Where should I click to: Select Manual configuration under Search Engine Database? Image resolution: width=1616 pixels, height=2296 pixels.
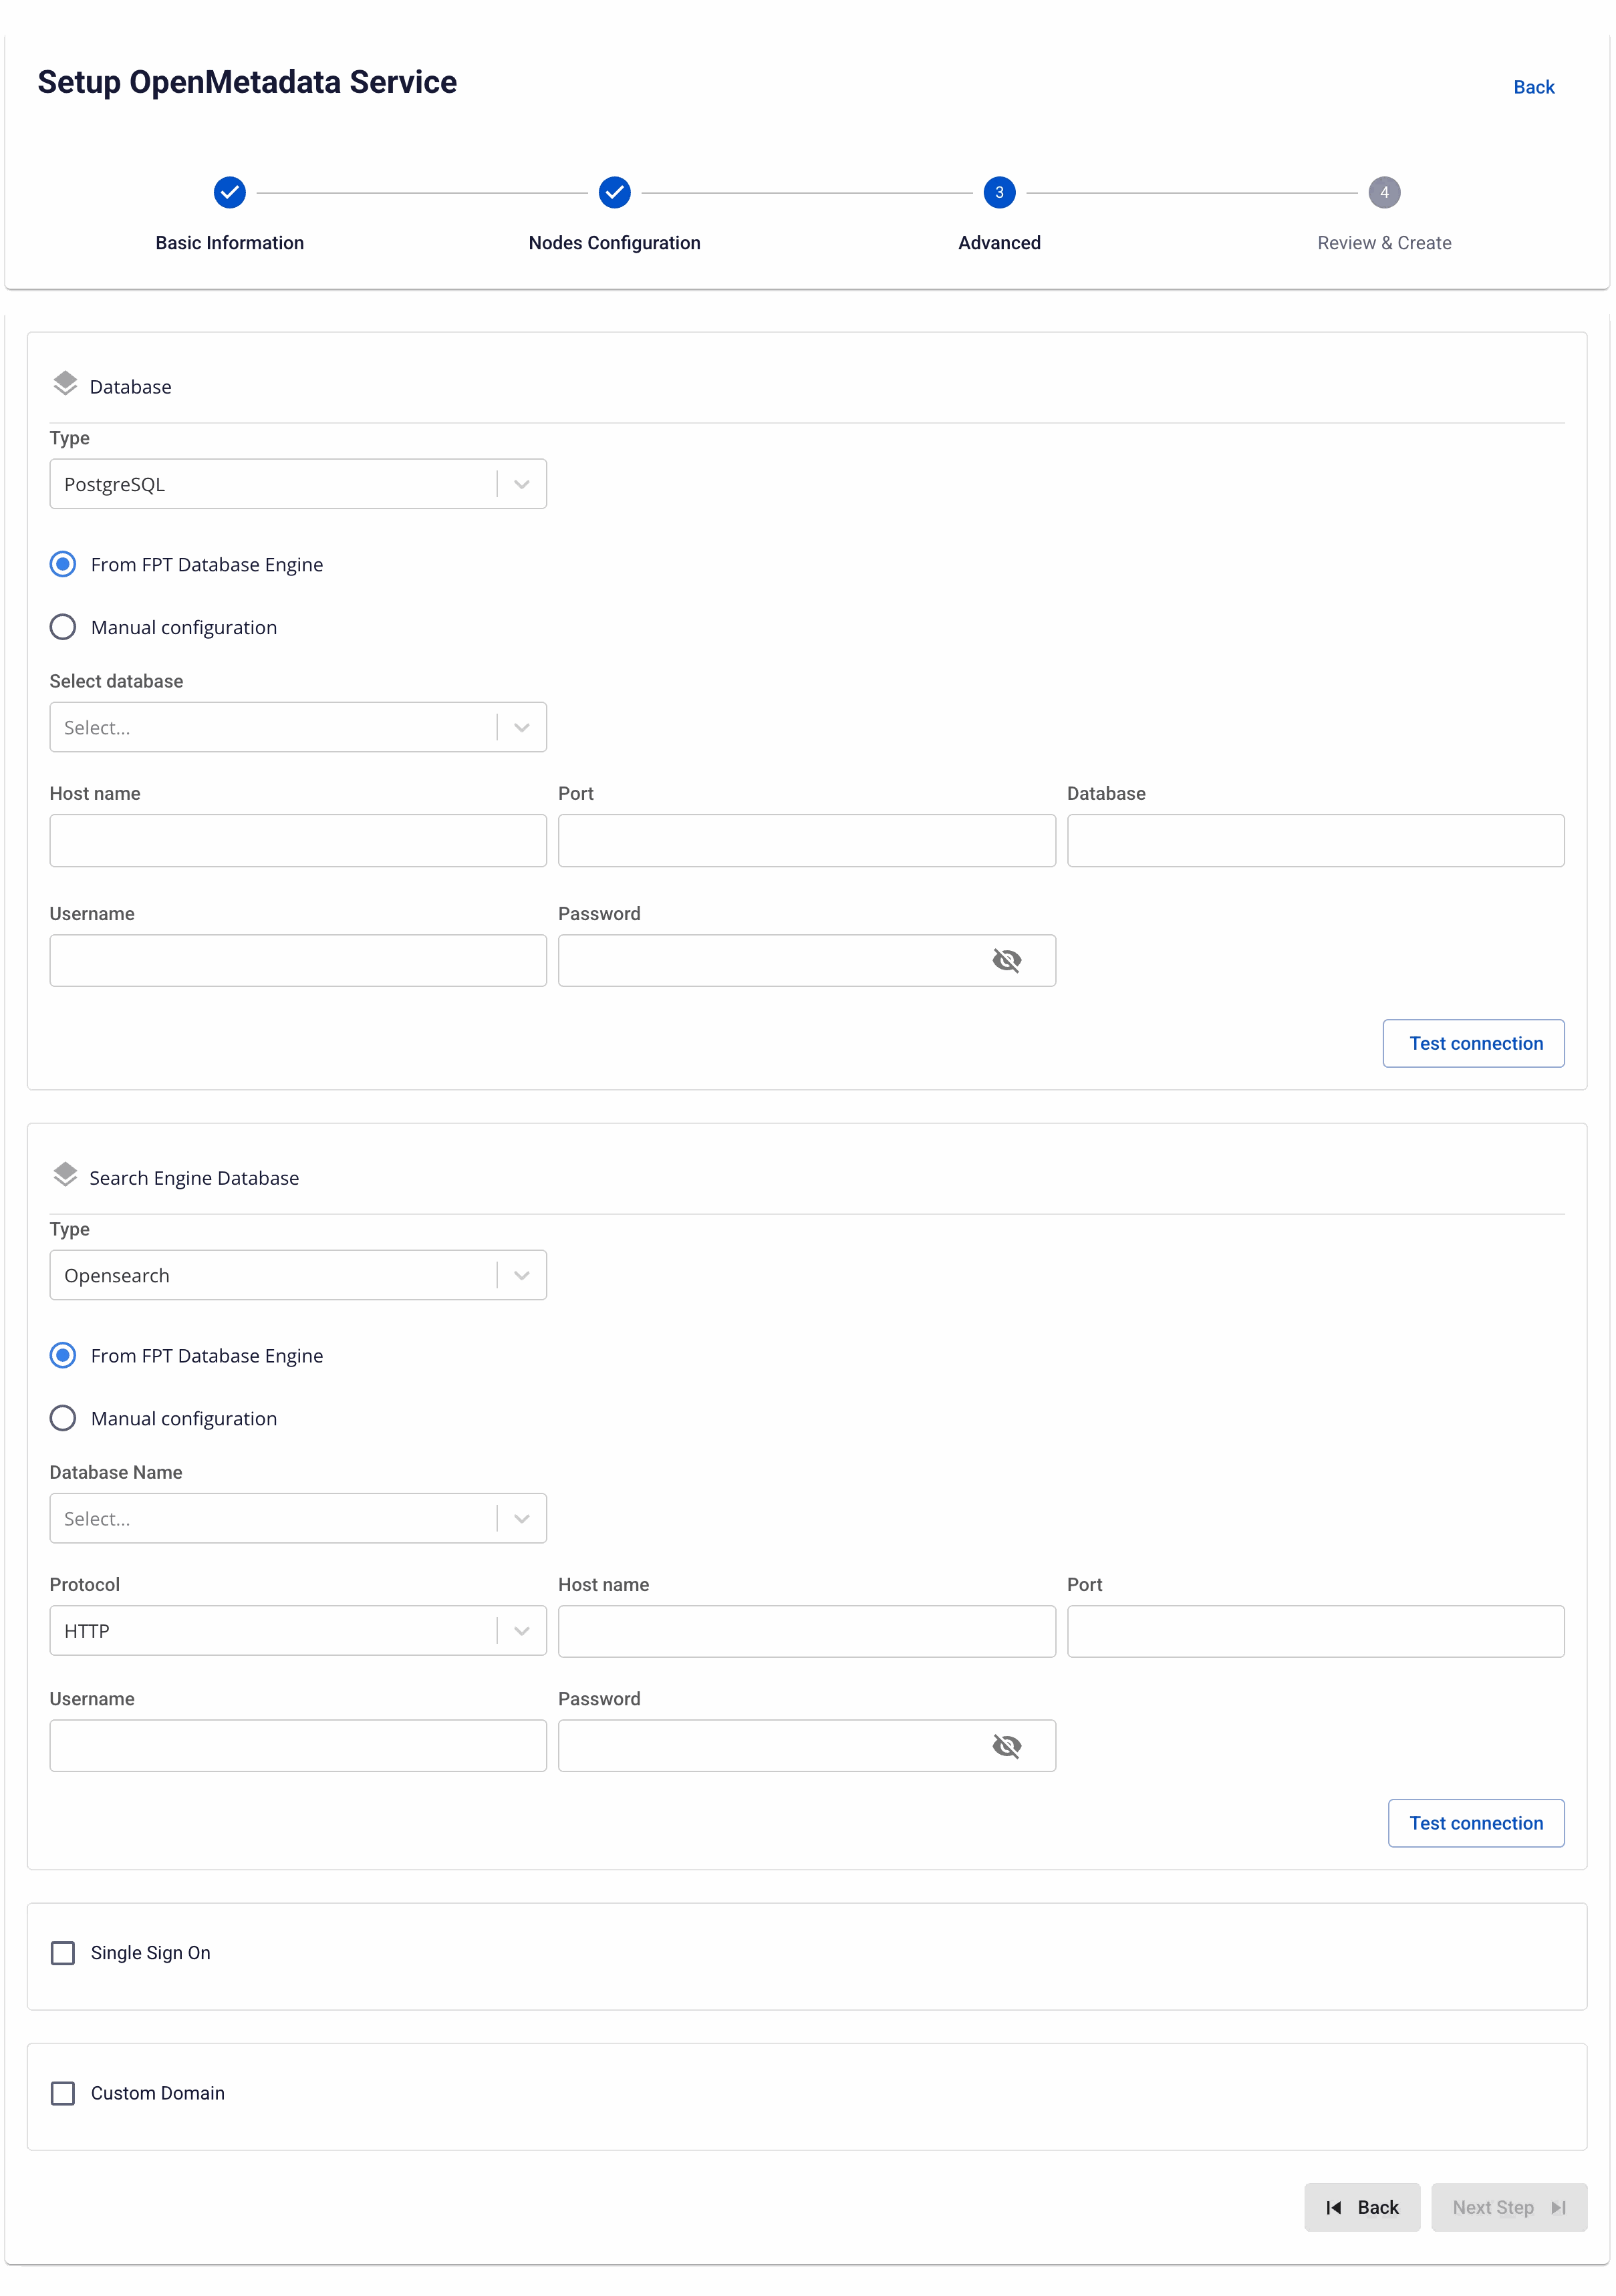(x=63, y=1418)
